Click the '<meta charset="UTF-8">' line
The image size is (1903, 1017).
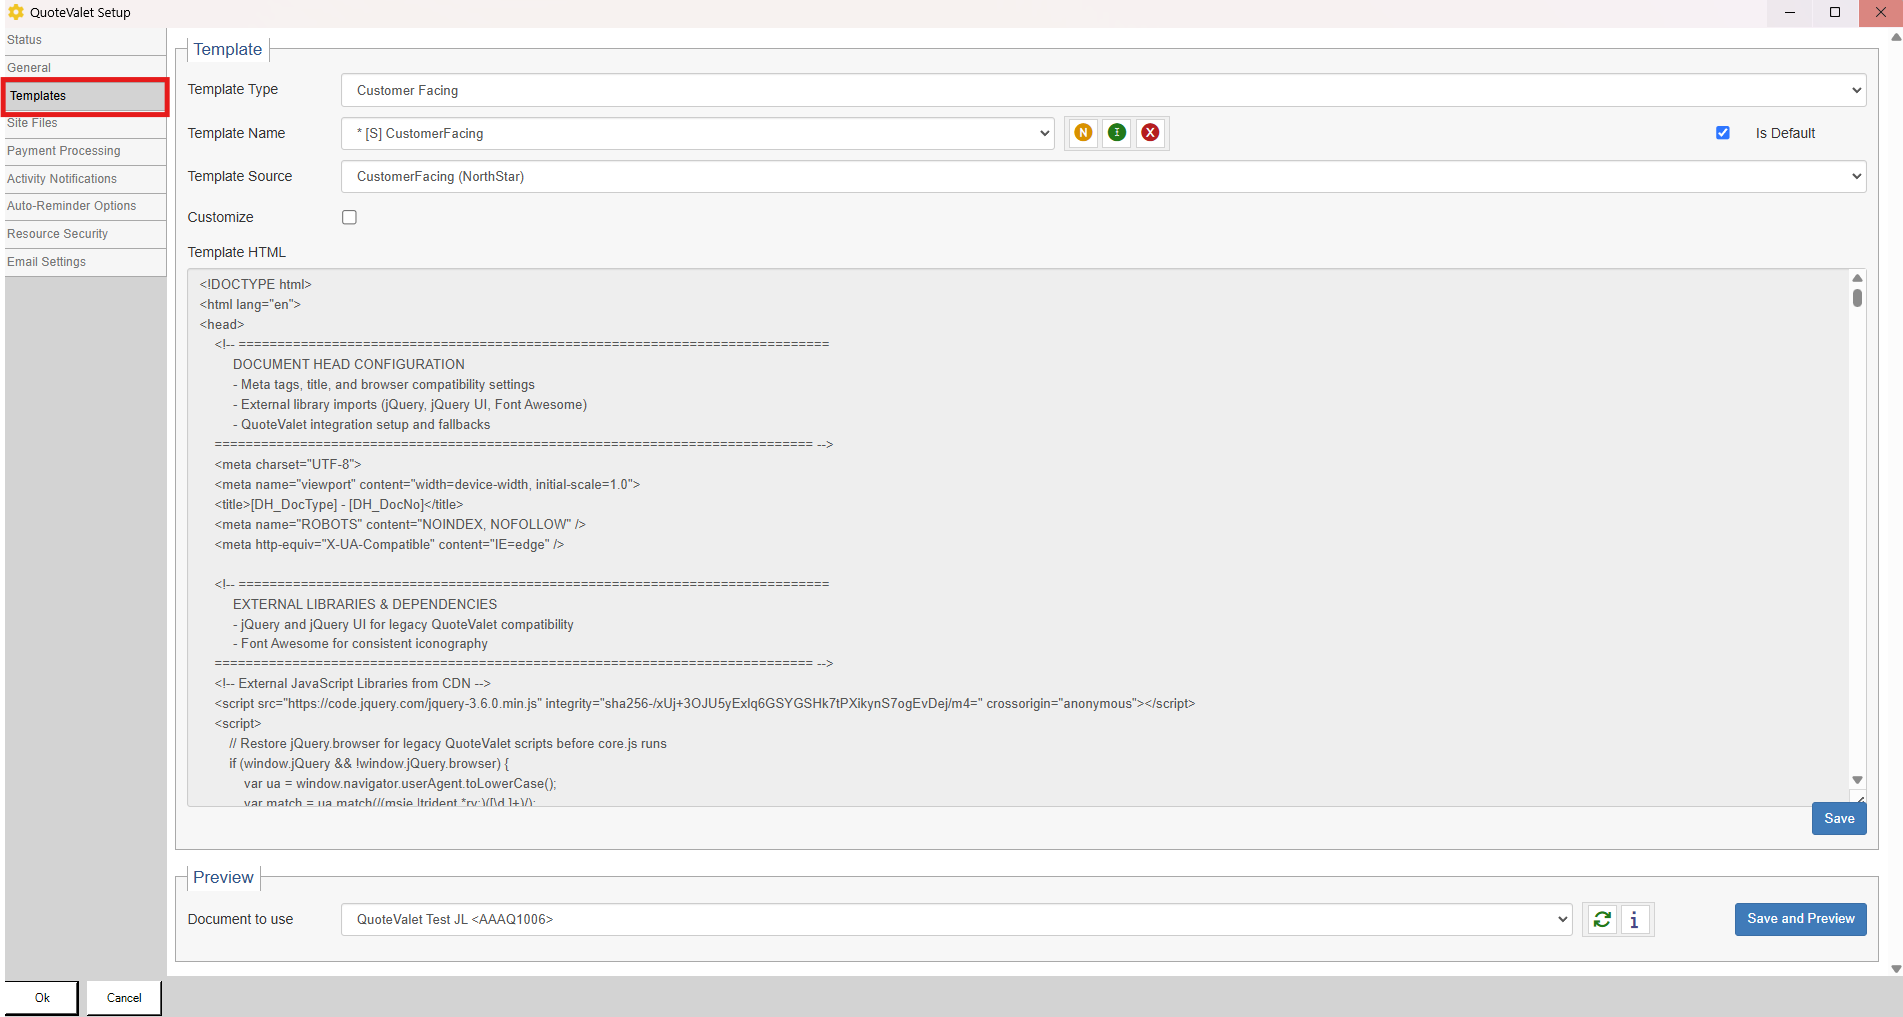coord(288,465)
